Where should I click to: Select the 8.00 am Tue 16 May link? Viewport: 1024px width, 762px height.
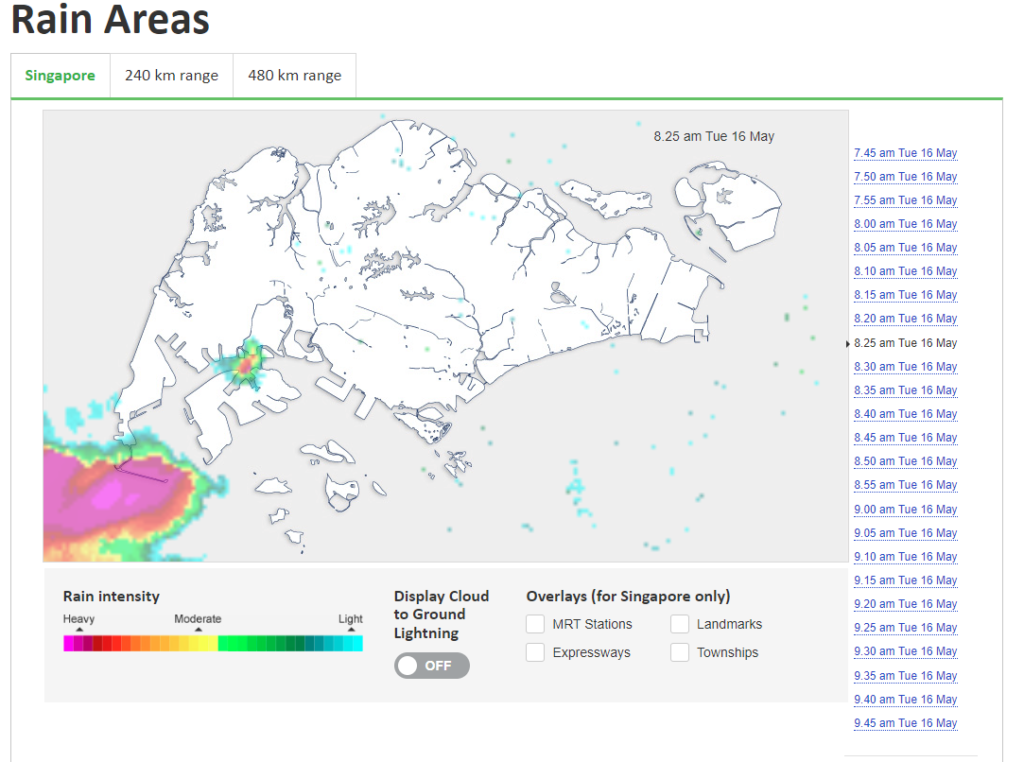[905, 224]
